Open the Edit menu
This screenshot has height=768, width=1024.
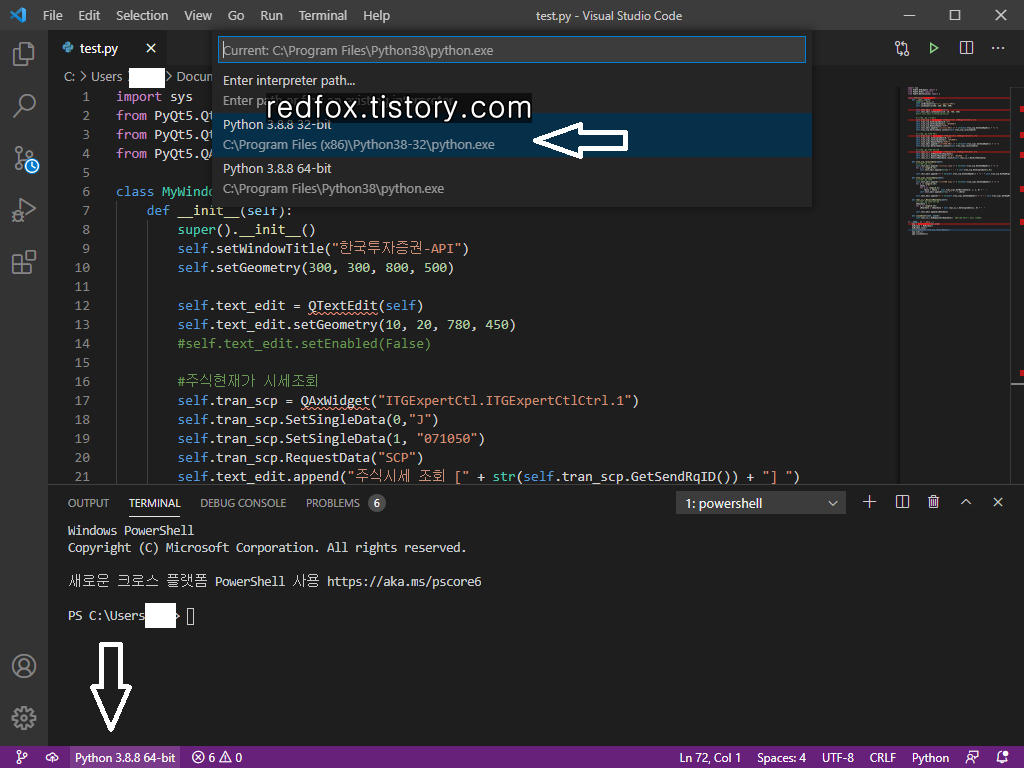pyautogui.click(x=89, y=16)
